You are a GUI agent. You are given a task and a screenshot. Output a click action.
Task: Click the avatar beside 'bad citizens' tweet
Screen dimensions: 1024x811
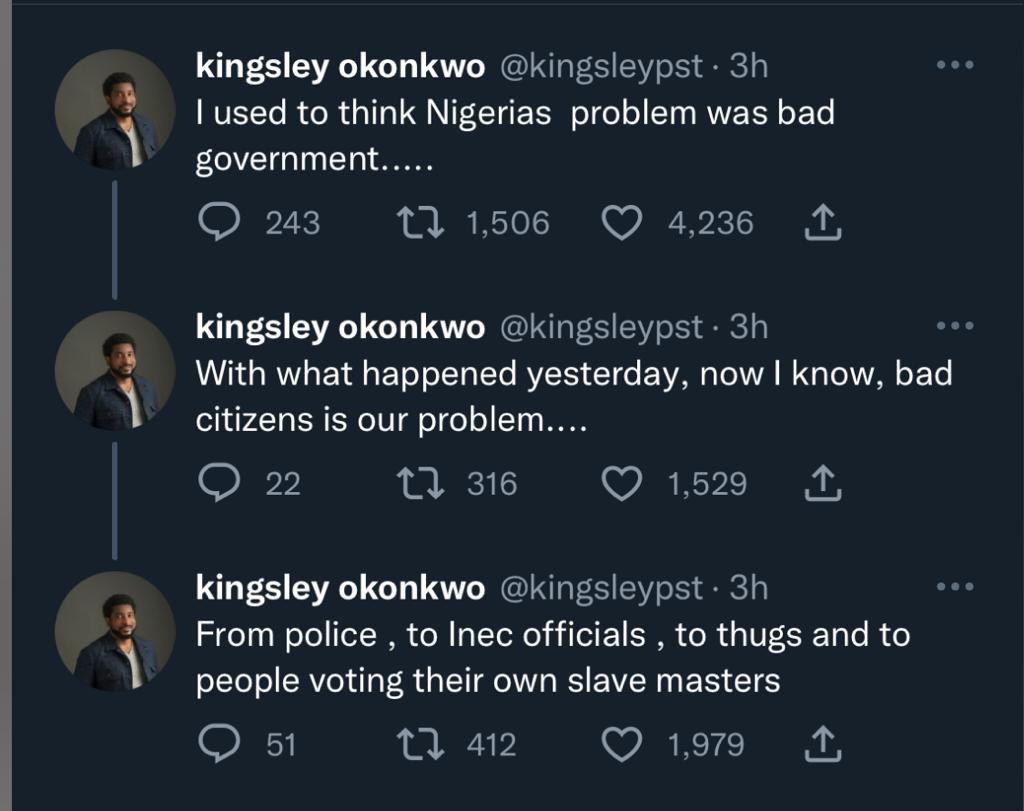(115, 371)
